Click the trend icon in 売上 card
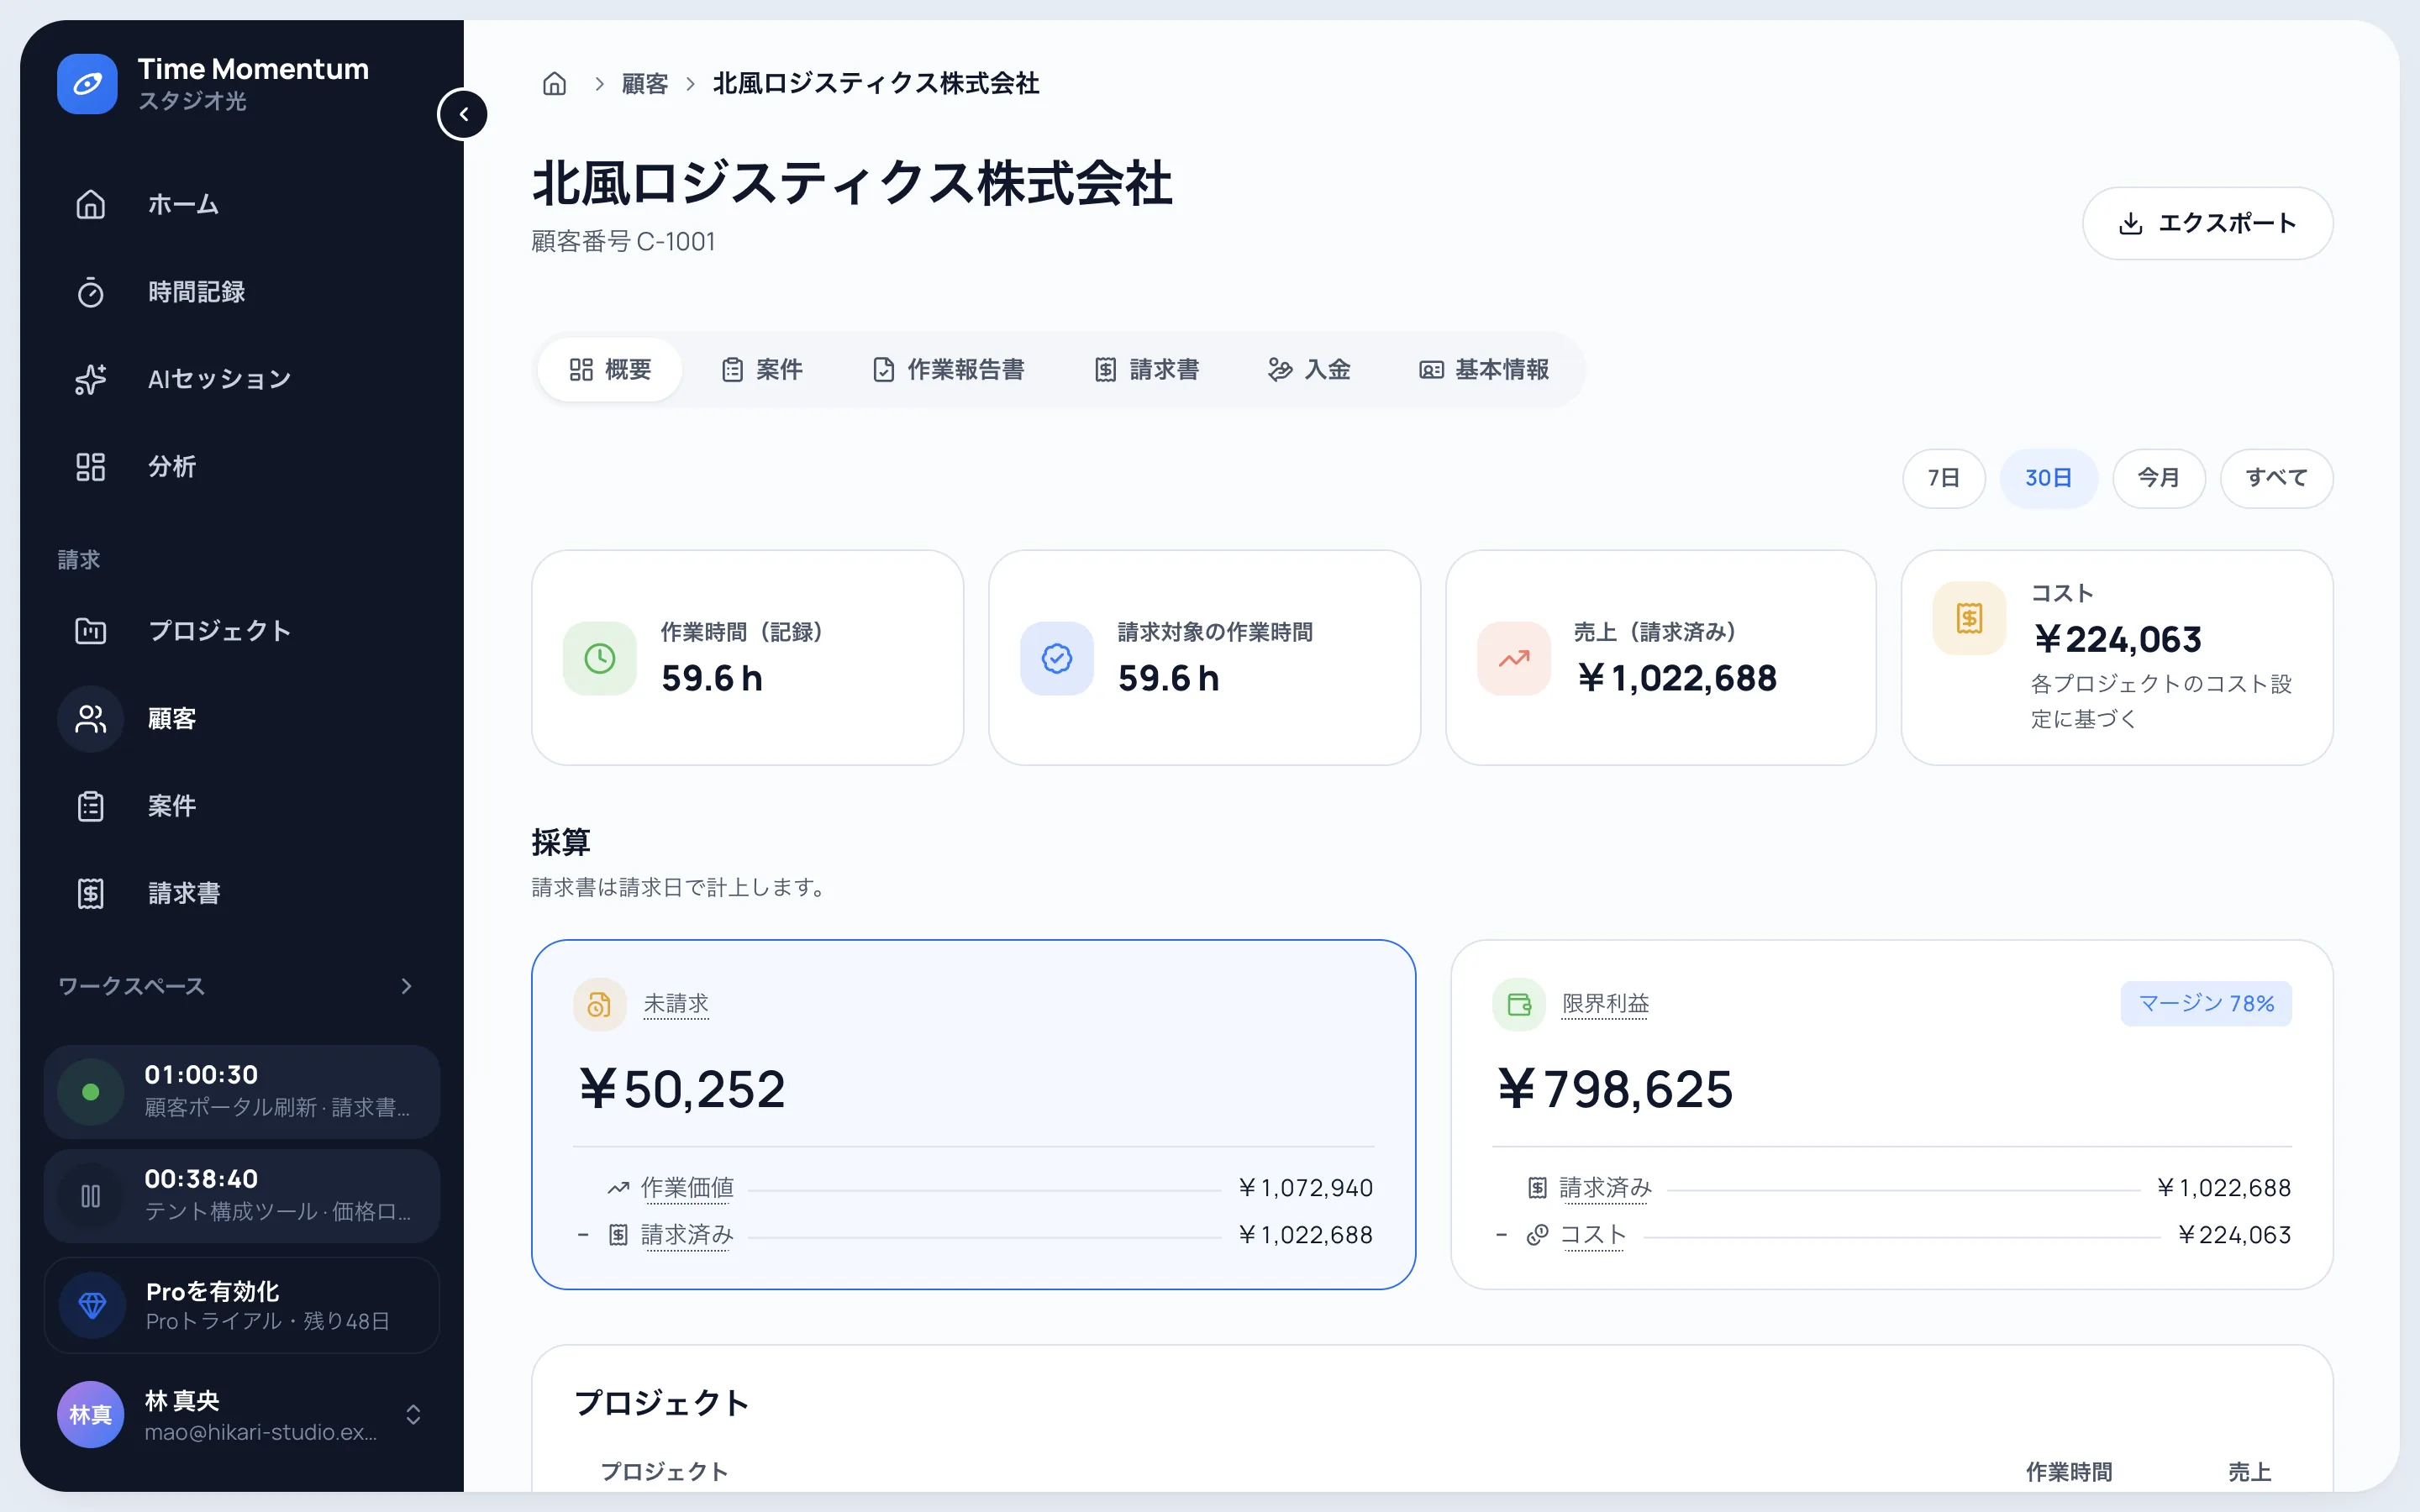Viewport: 2420px width, 1512px height. (x=1514, y=658)
